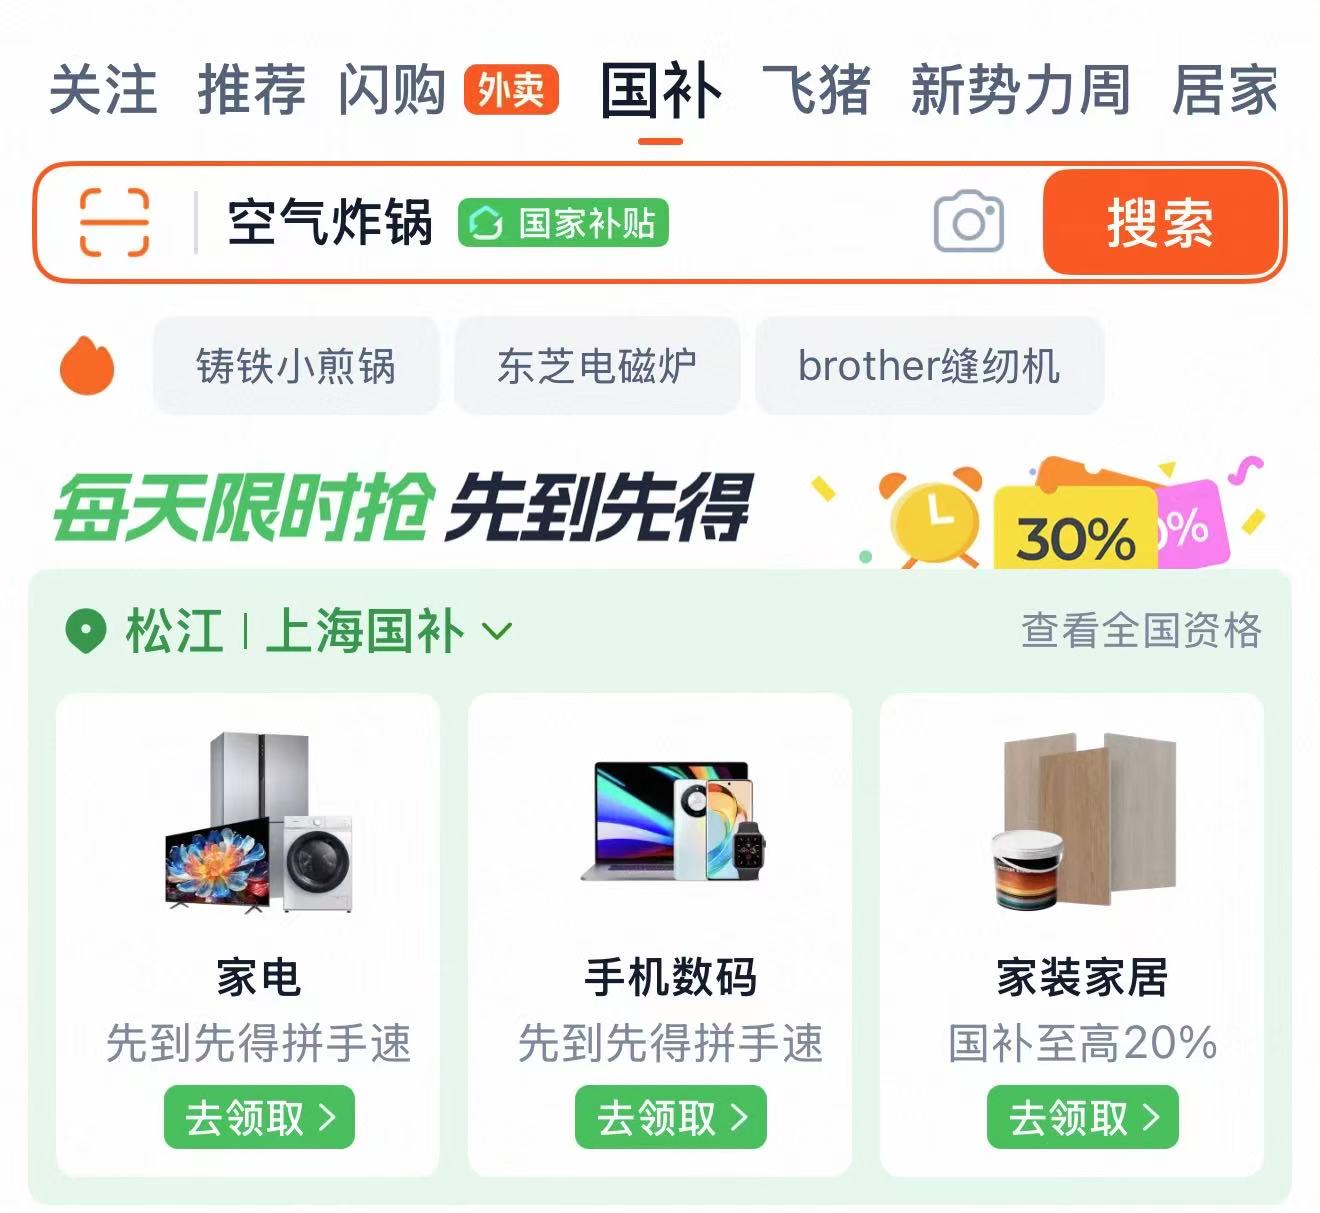Open the camera image search icon

968,222
